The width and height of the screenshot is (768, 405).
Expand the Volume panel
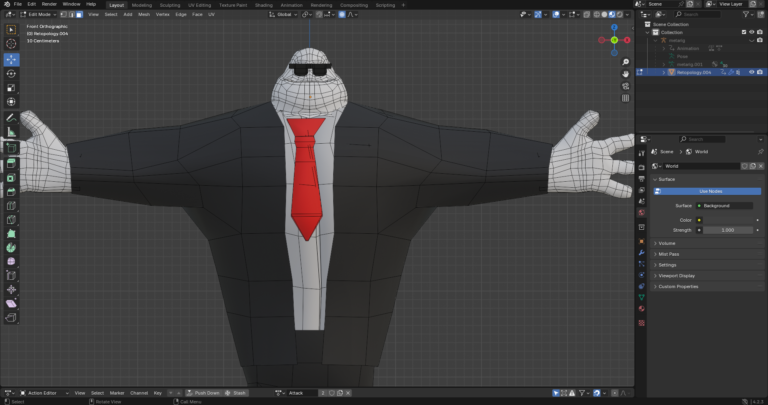pyautogui.click(x=667, y=243)
